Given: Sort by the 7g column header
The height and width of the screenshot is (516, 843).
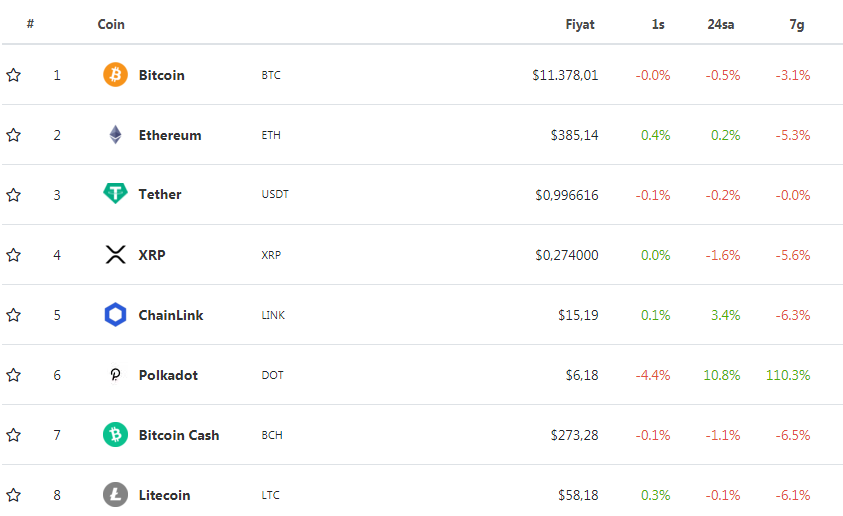Looking at the screenshot, I should click(797, 25).
